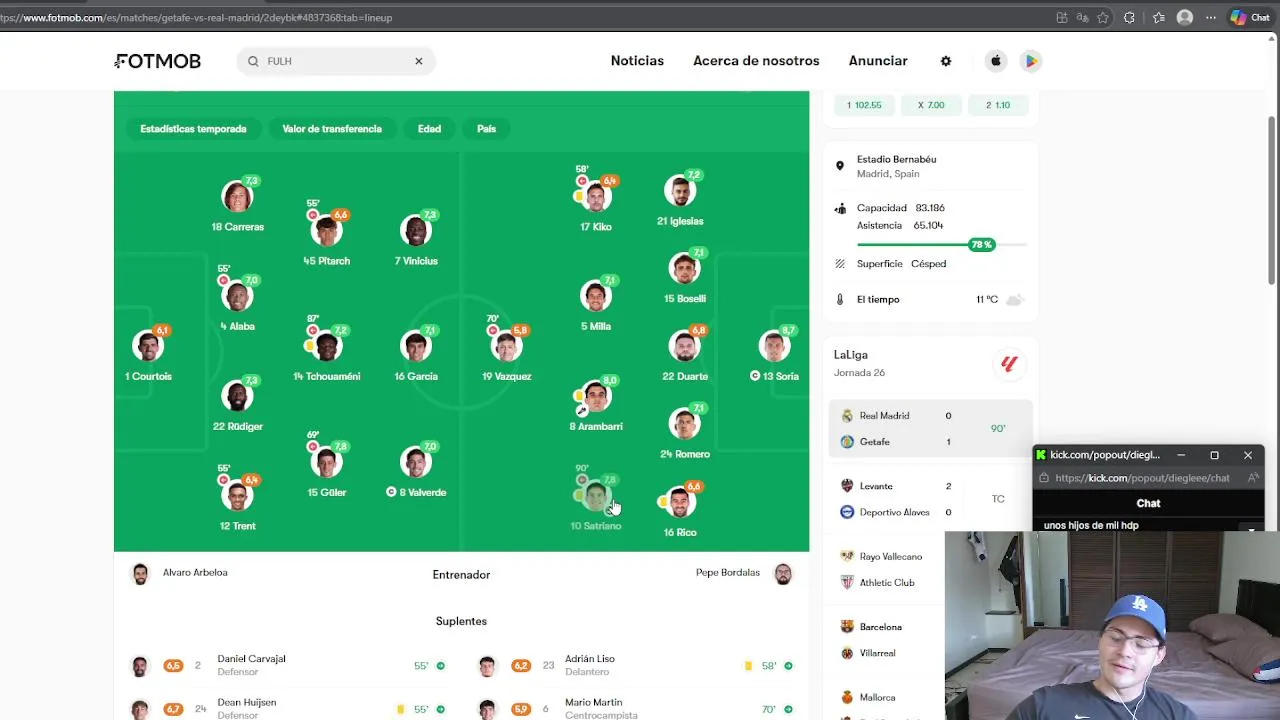Open Soria goalkeeper player card

[x=775, y=354]
